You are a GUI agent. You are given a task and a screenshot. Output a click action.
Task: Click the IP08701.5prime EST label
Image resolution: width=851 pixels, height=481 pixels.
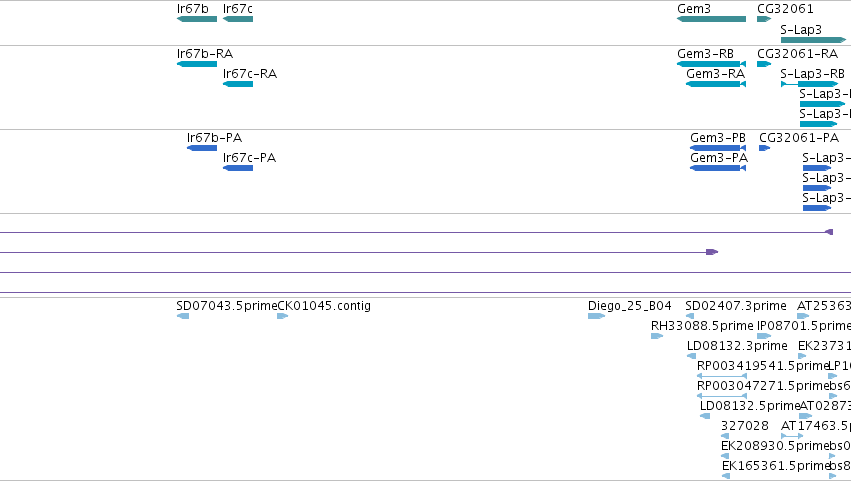point(804,326)
